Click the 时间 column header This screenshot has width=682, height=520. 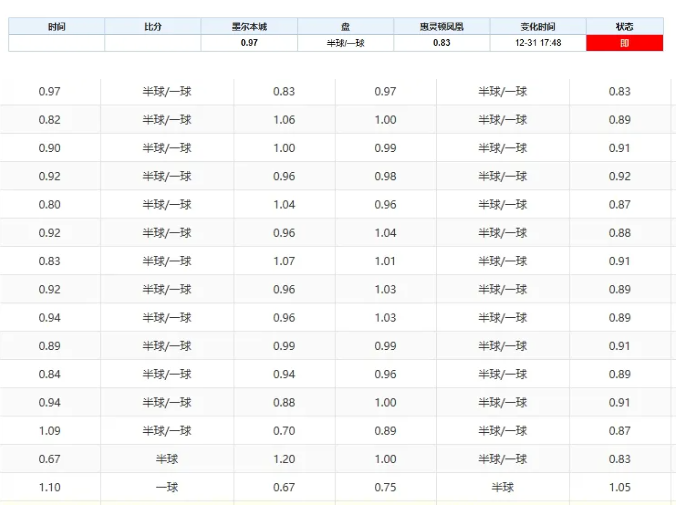pos(56,26)
